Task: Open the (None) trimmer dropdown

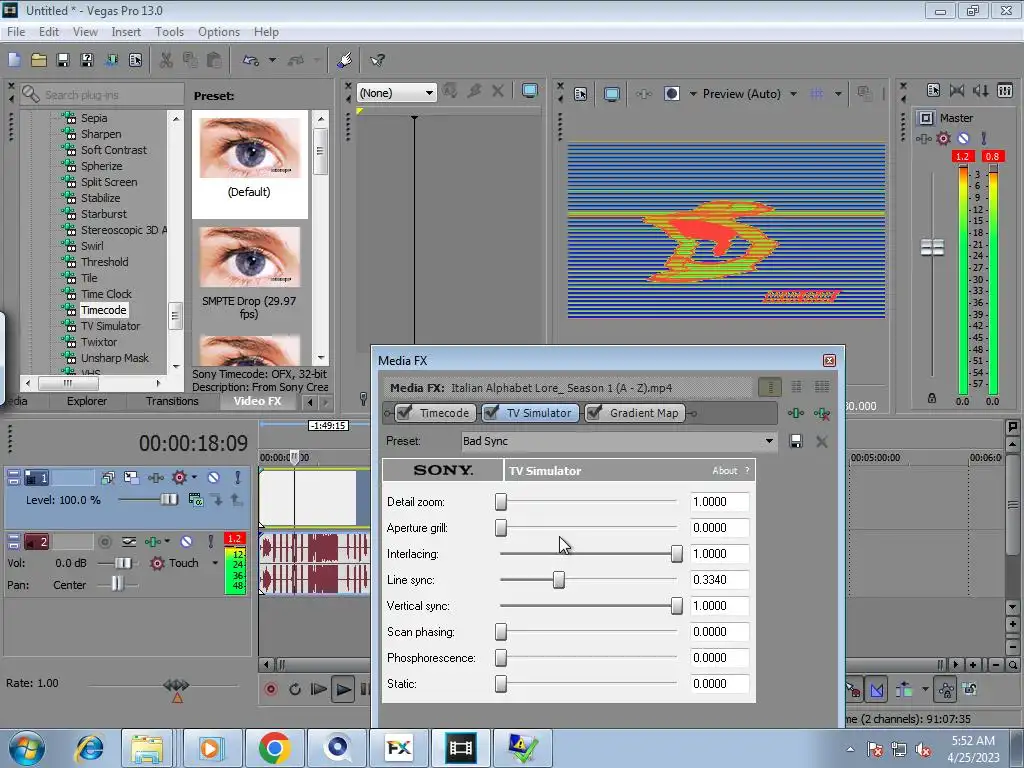Action: (x=429, y=93)
